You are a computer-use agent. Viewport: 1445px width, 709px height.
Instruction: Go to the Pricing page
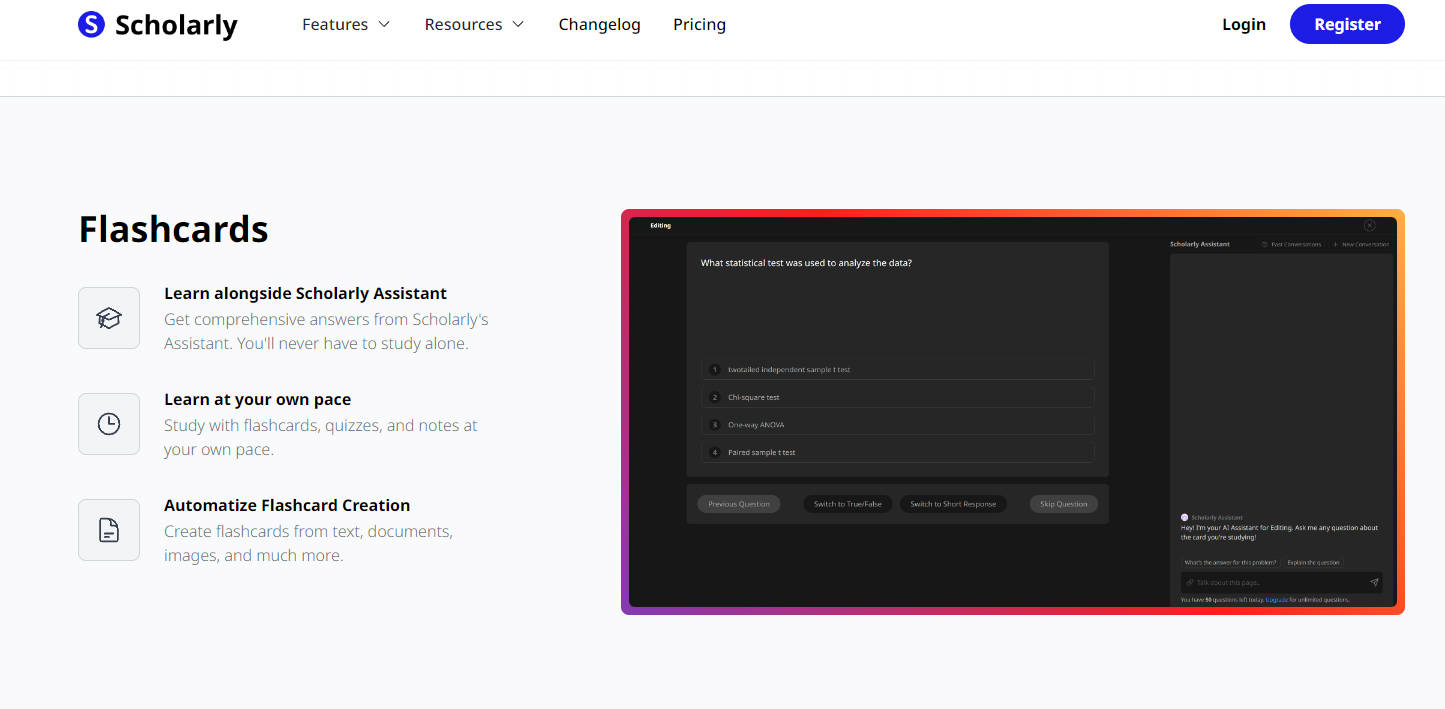[x=699, y=25]
